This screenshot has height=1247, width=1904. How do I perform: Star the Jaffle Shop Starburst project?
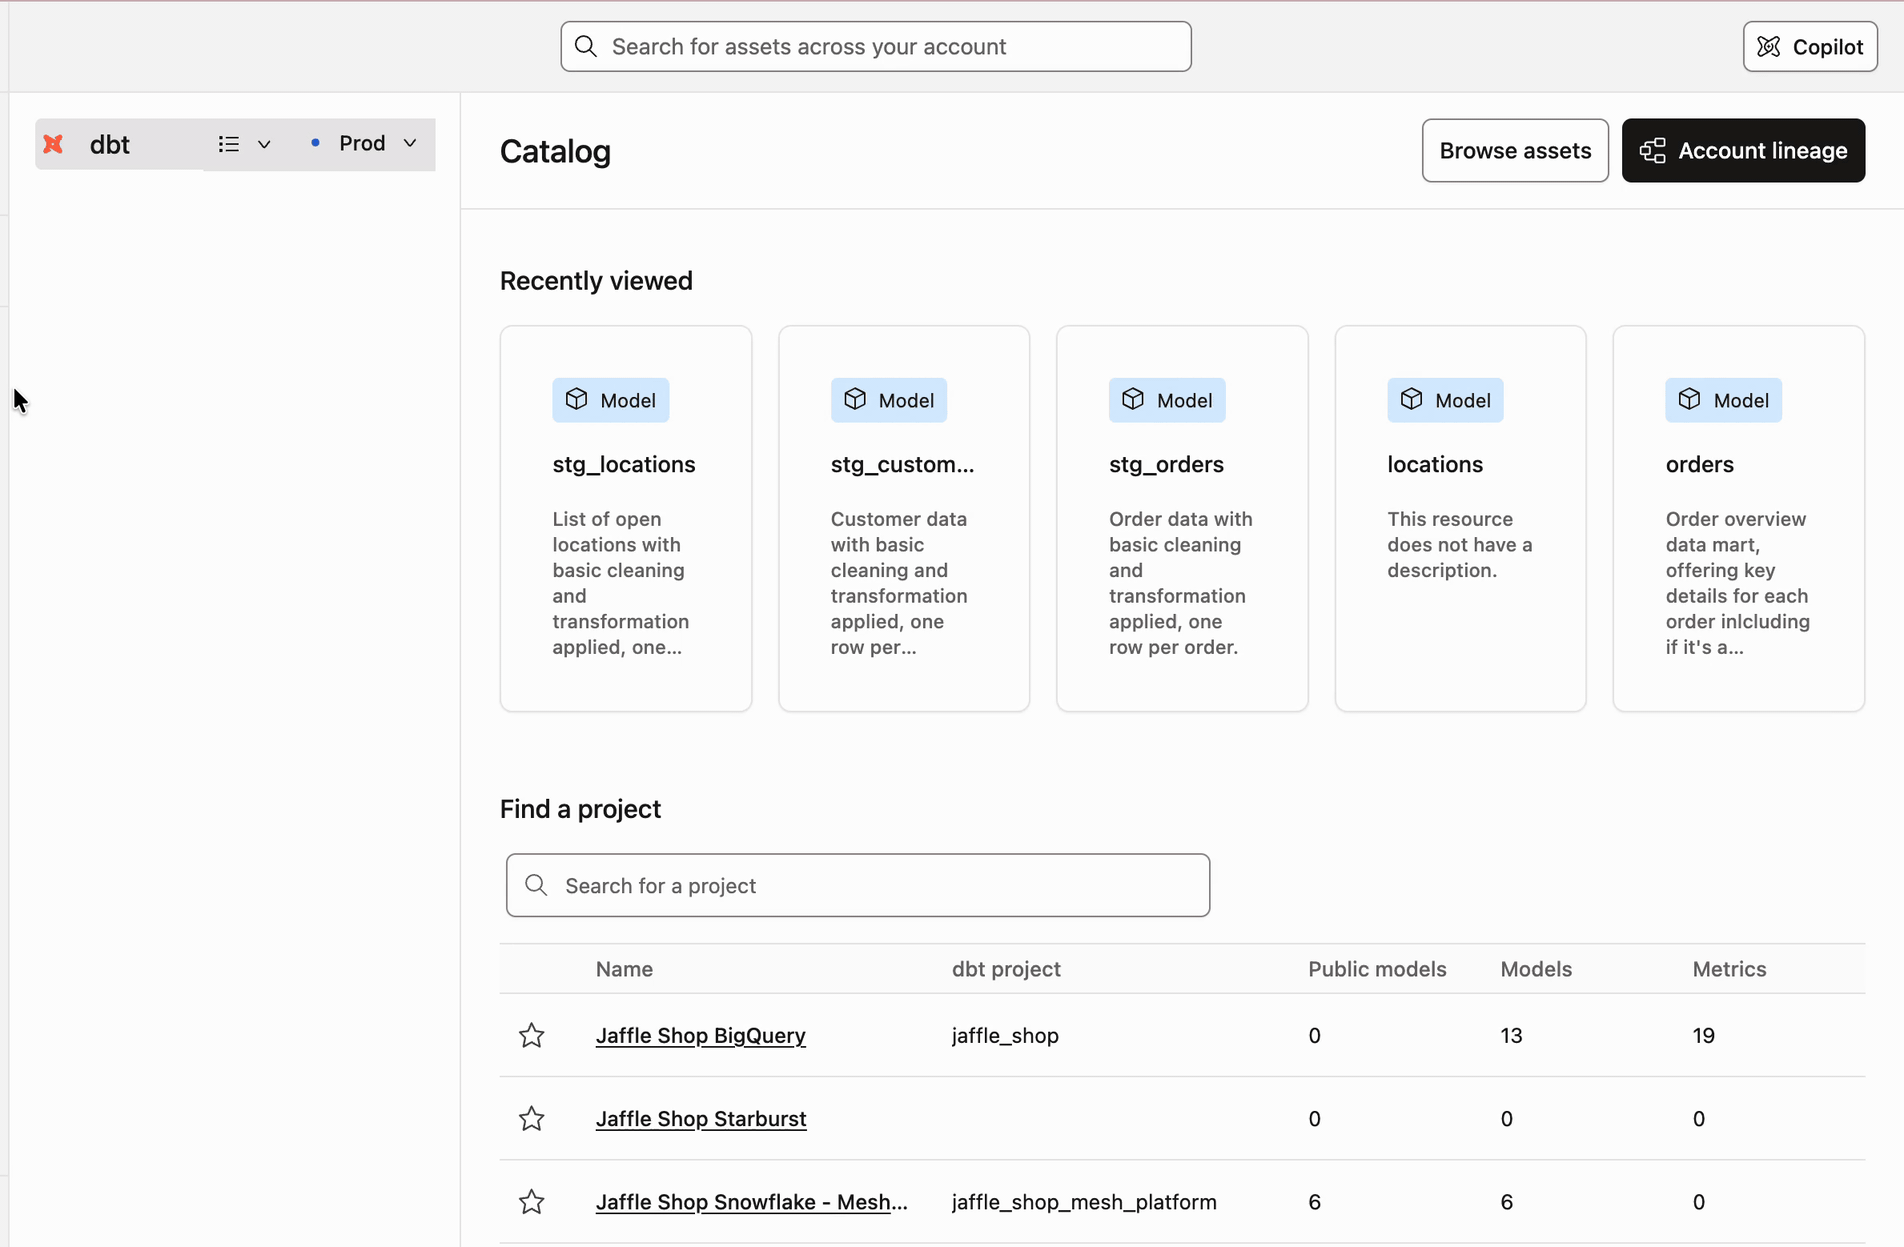532,1118
